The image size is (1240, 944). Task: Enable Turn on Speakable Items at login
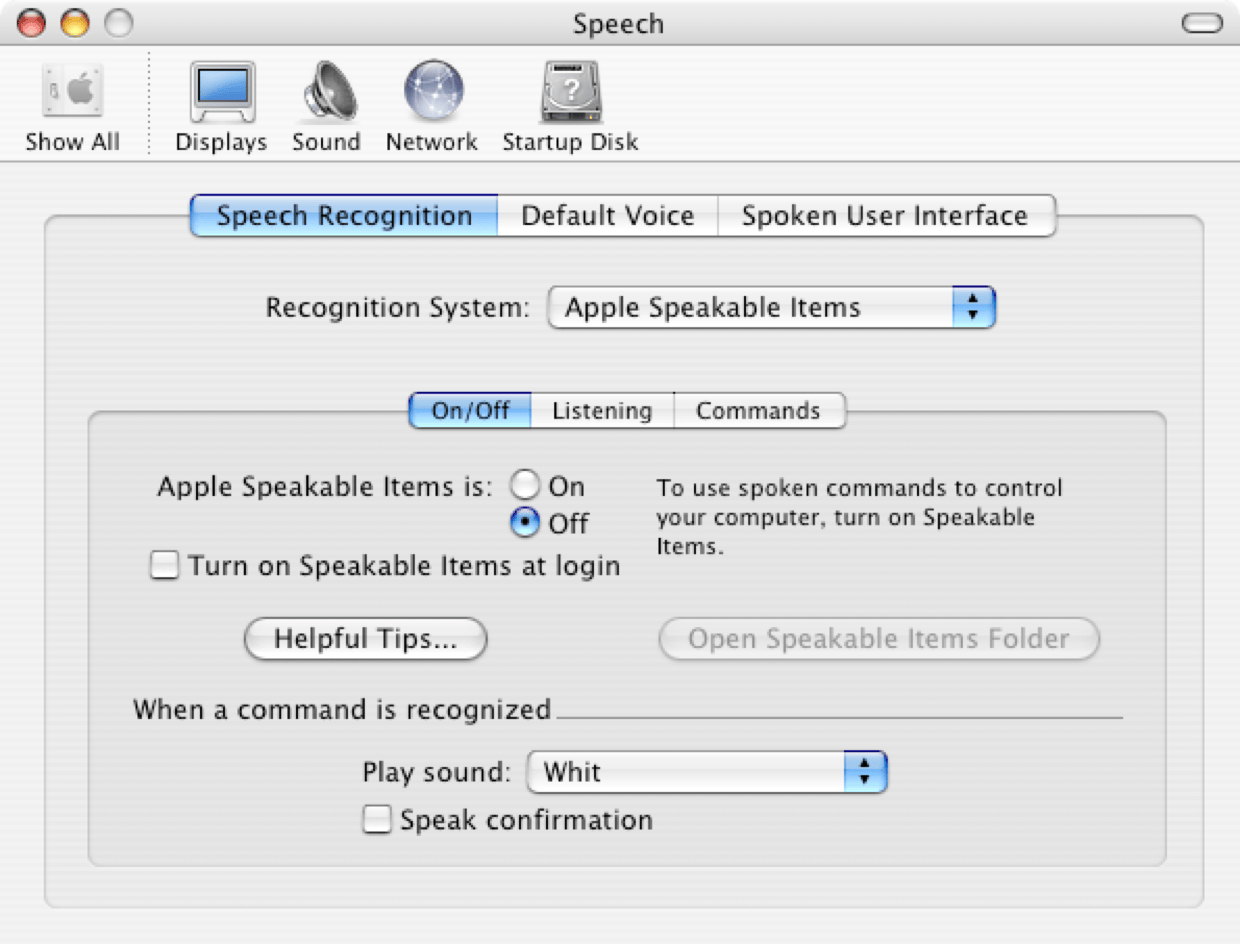point(164,567)
